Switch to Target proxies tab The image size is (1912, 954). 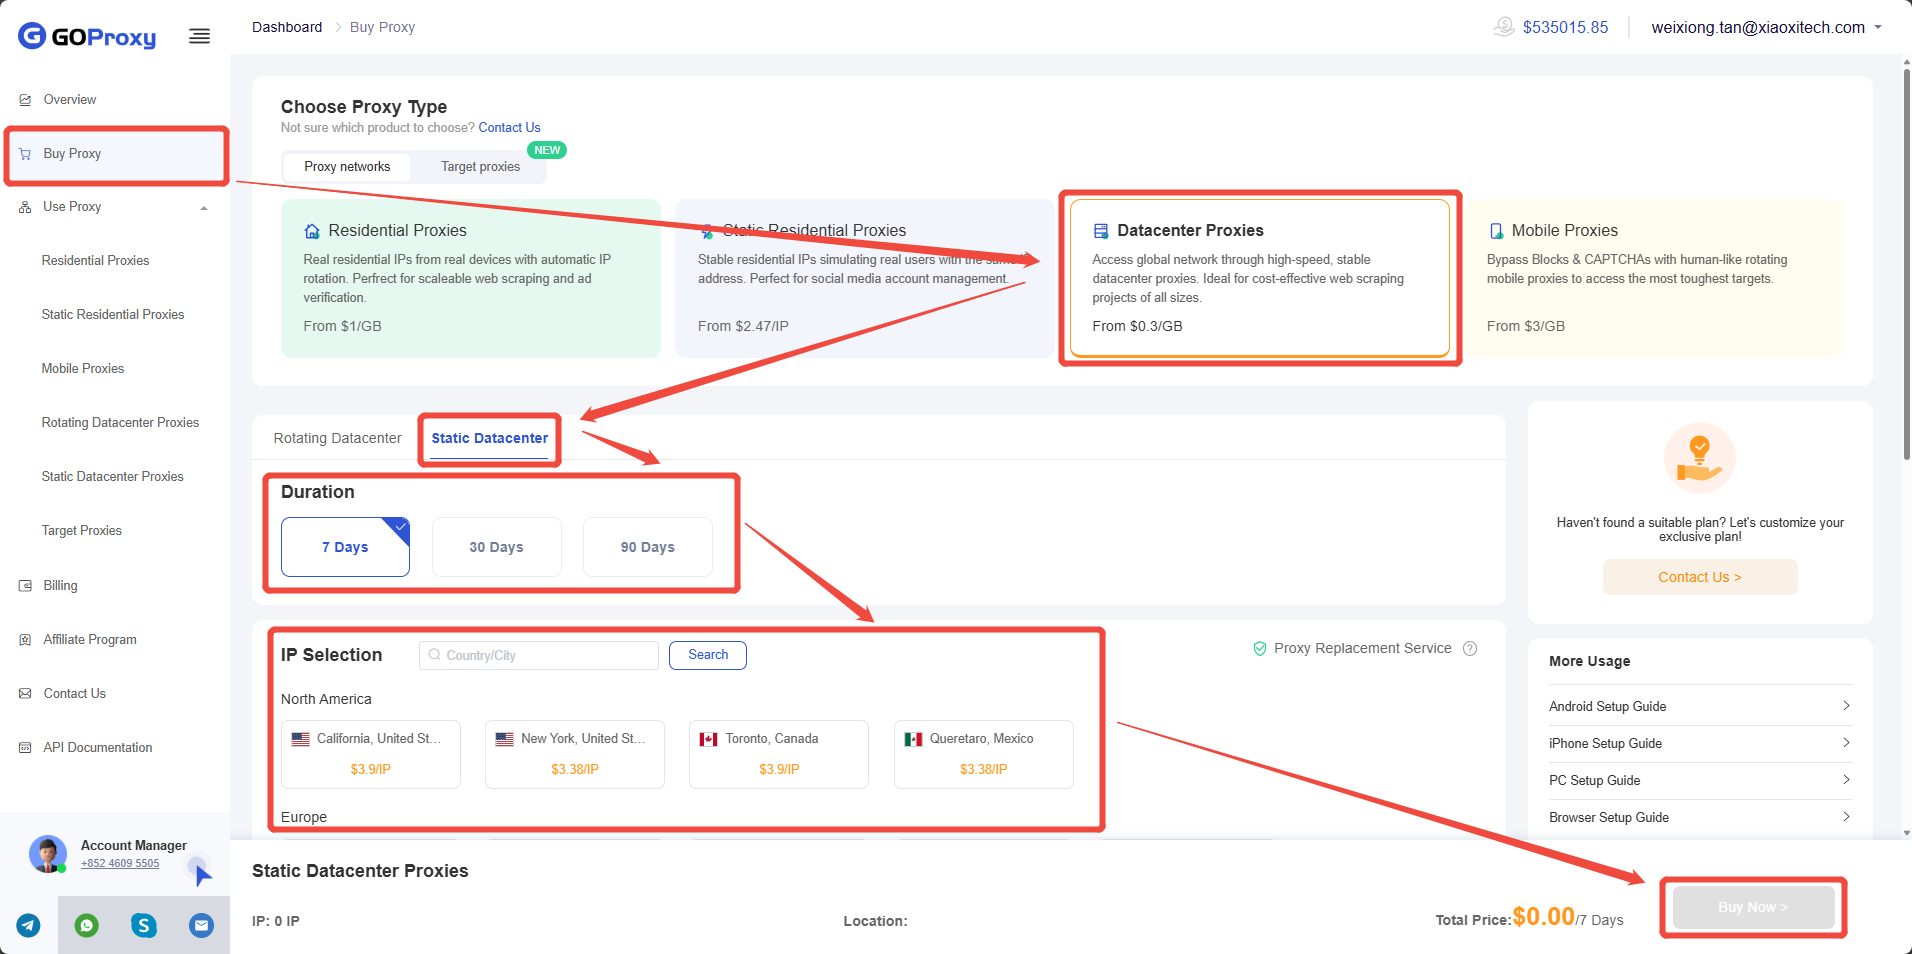(481, 167)
